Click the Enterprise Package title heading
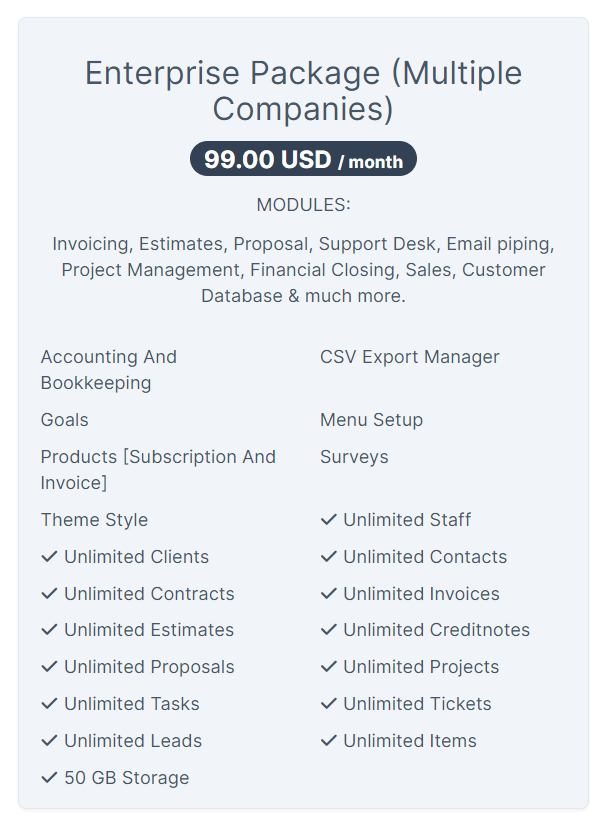 click(303, 90)
